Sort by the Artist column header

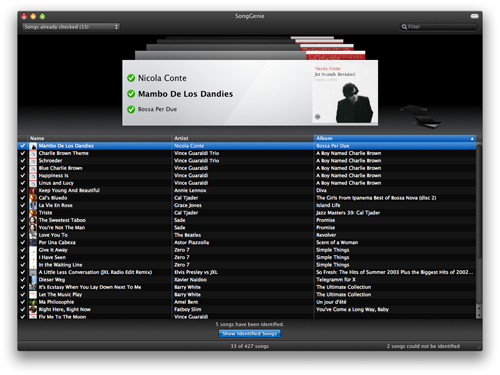coord(243,138)
